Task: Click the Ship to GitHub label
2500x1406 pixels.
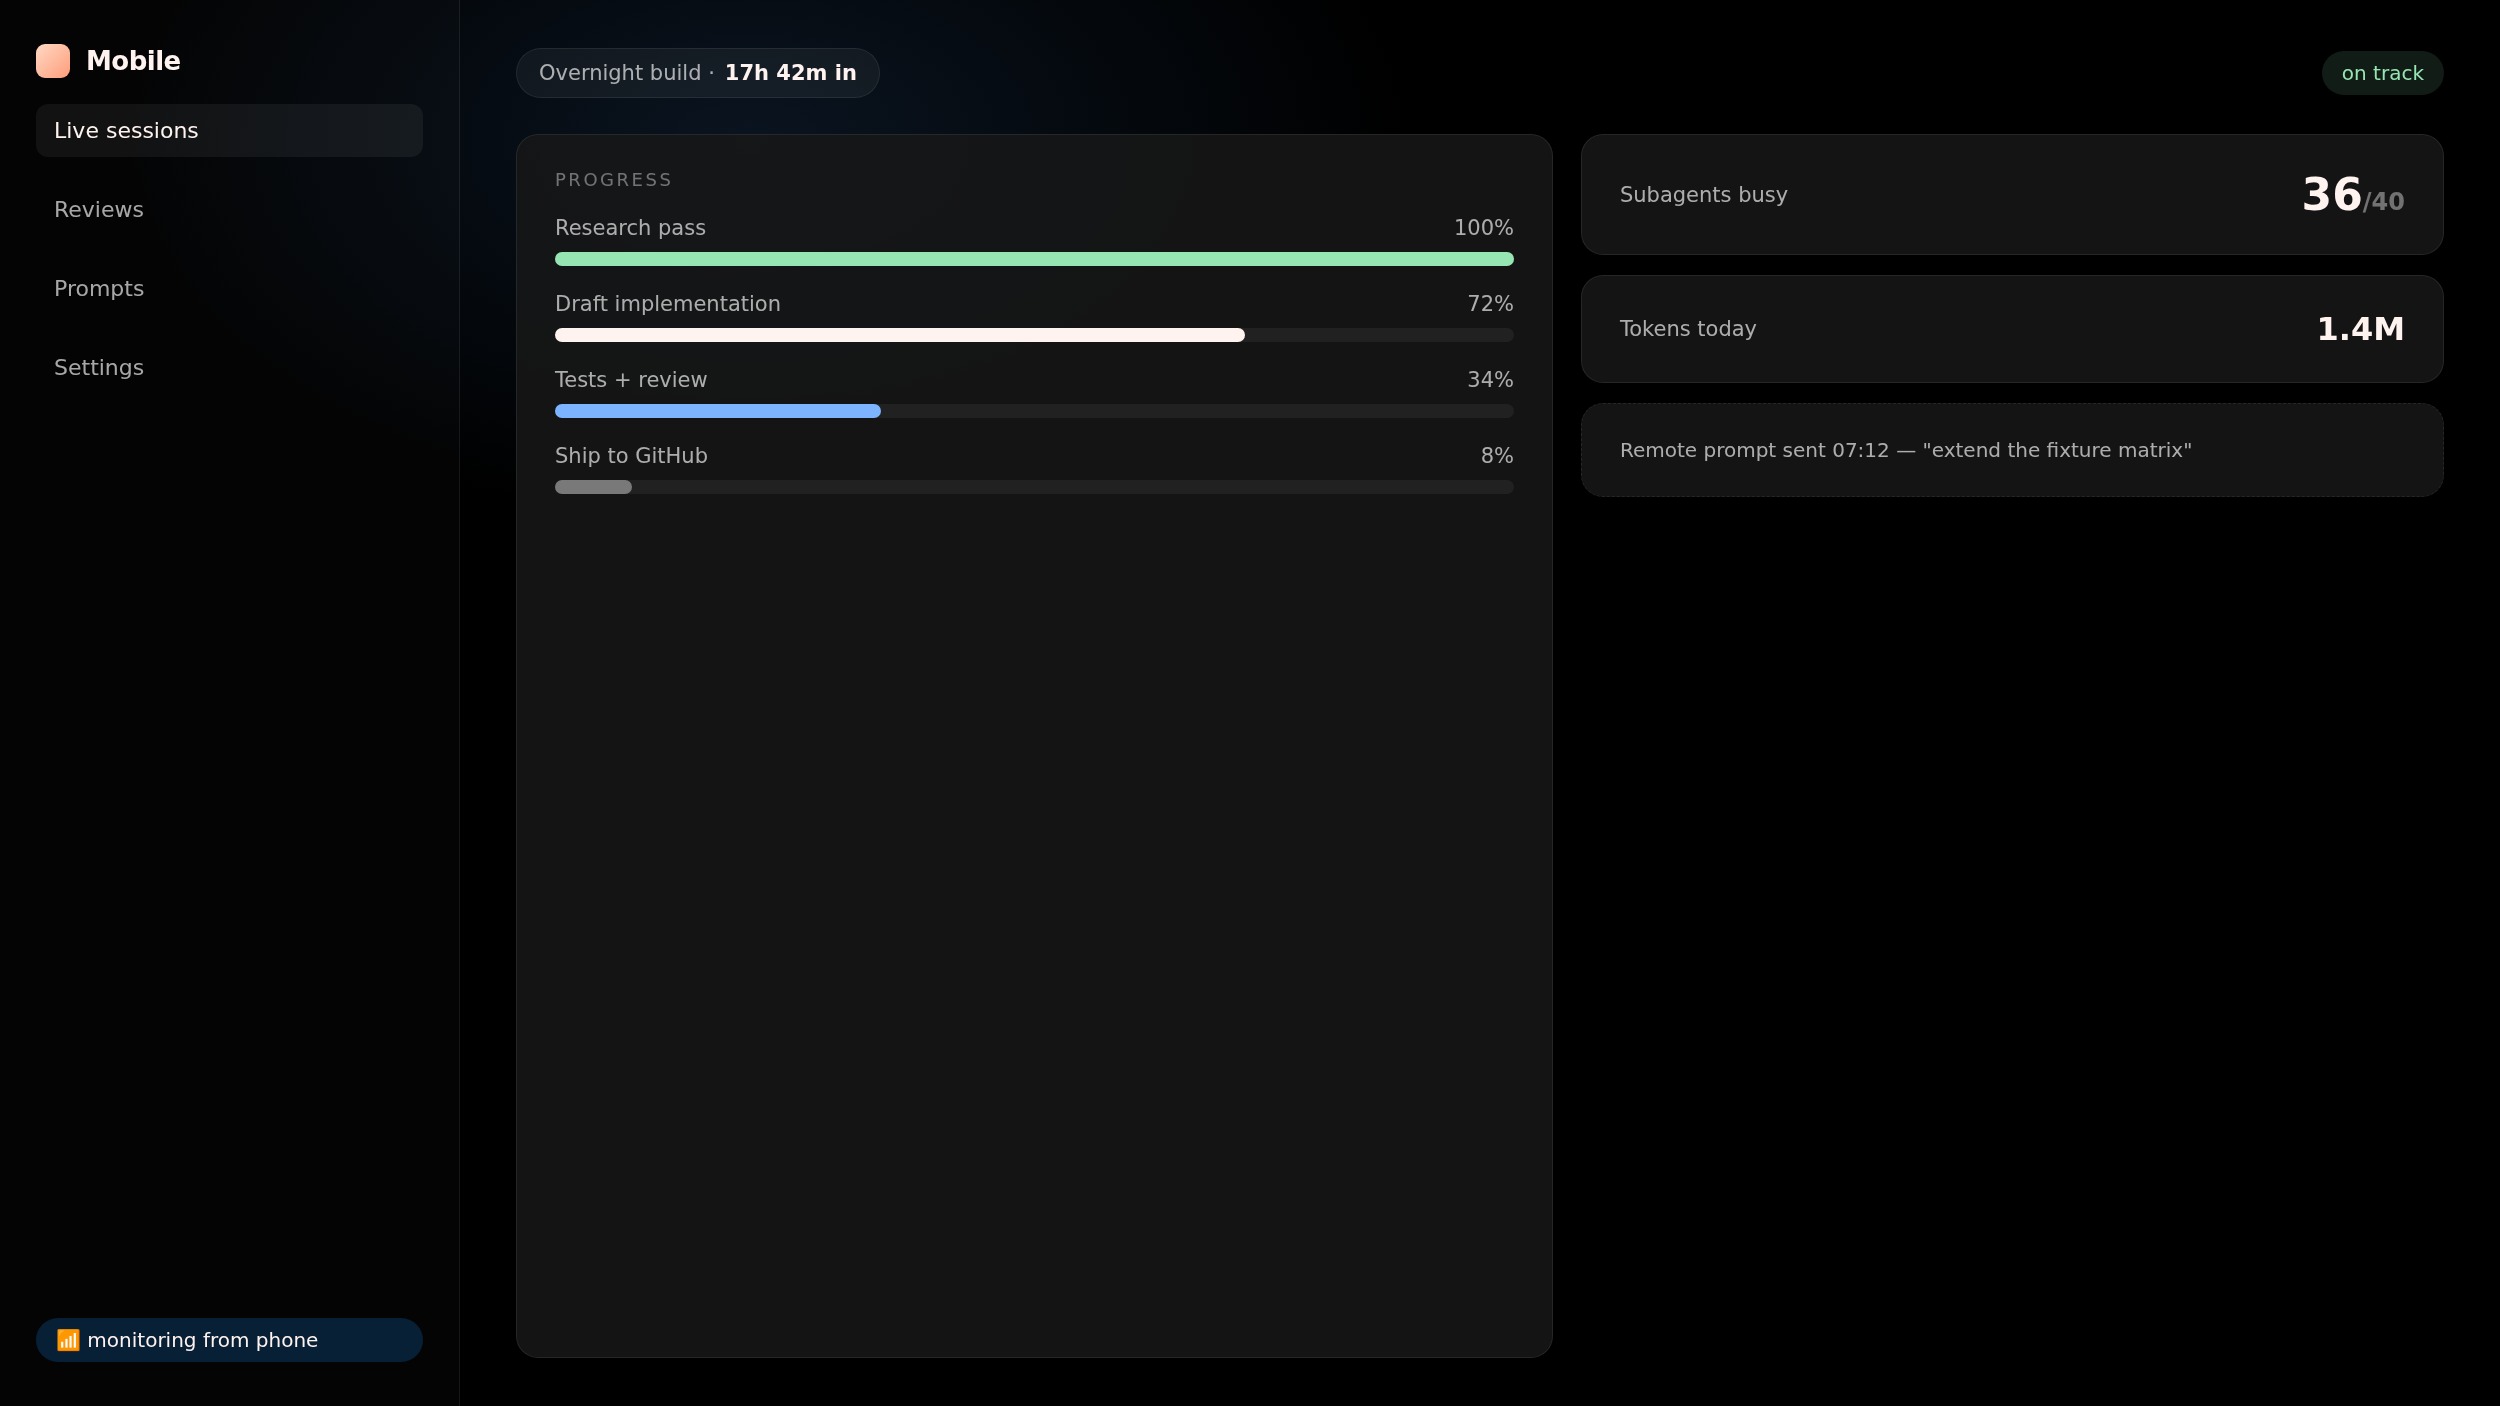Action: pos(631,456)
